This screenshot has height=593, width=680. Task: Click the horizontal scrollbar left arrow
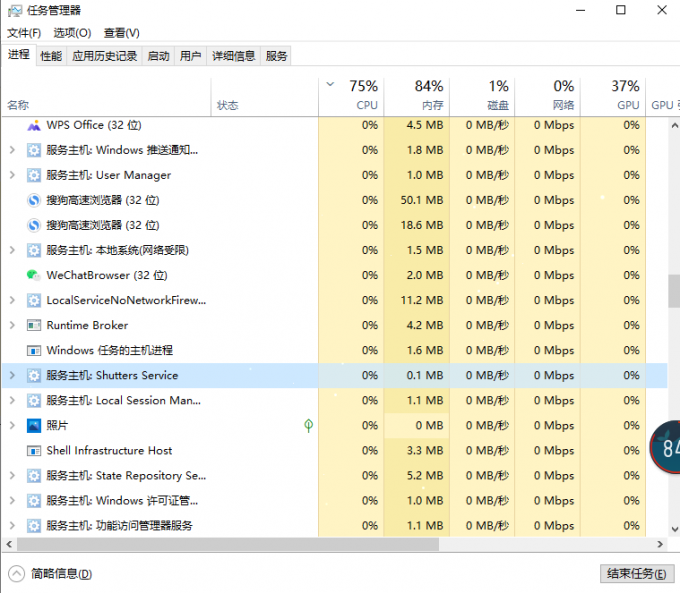point(9,544)
